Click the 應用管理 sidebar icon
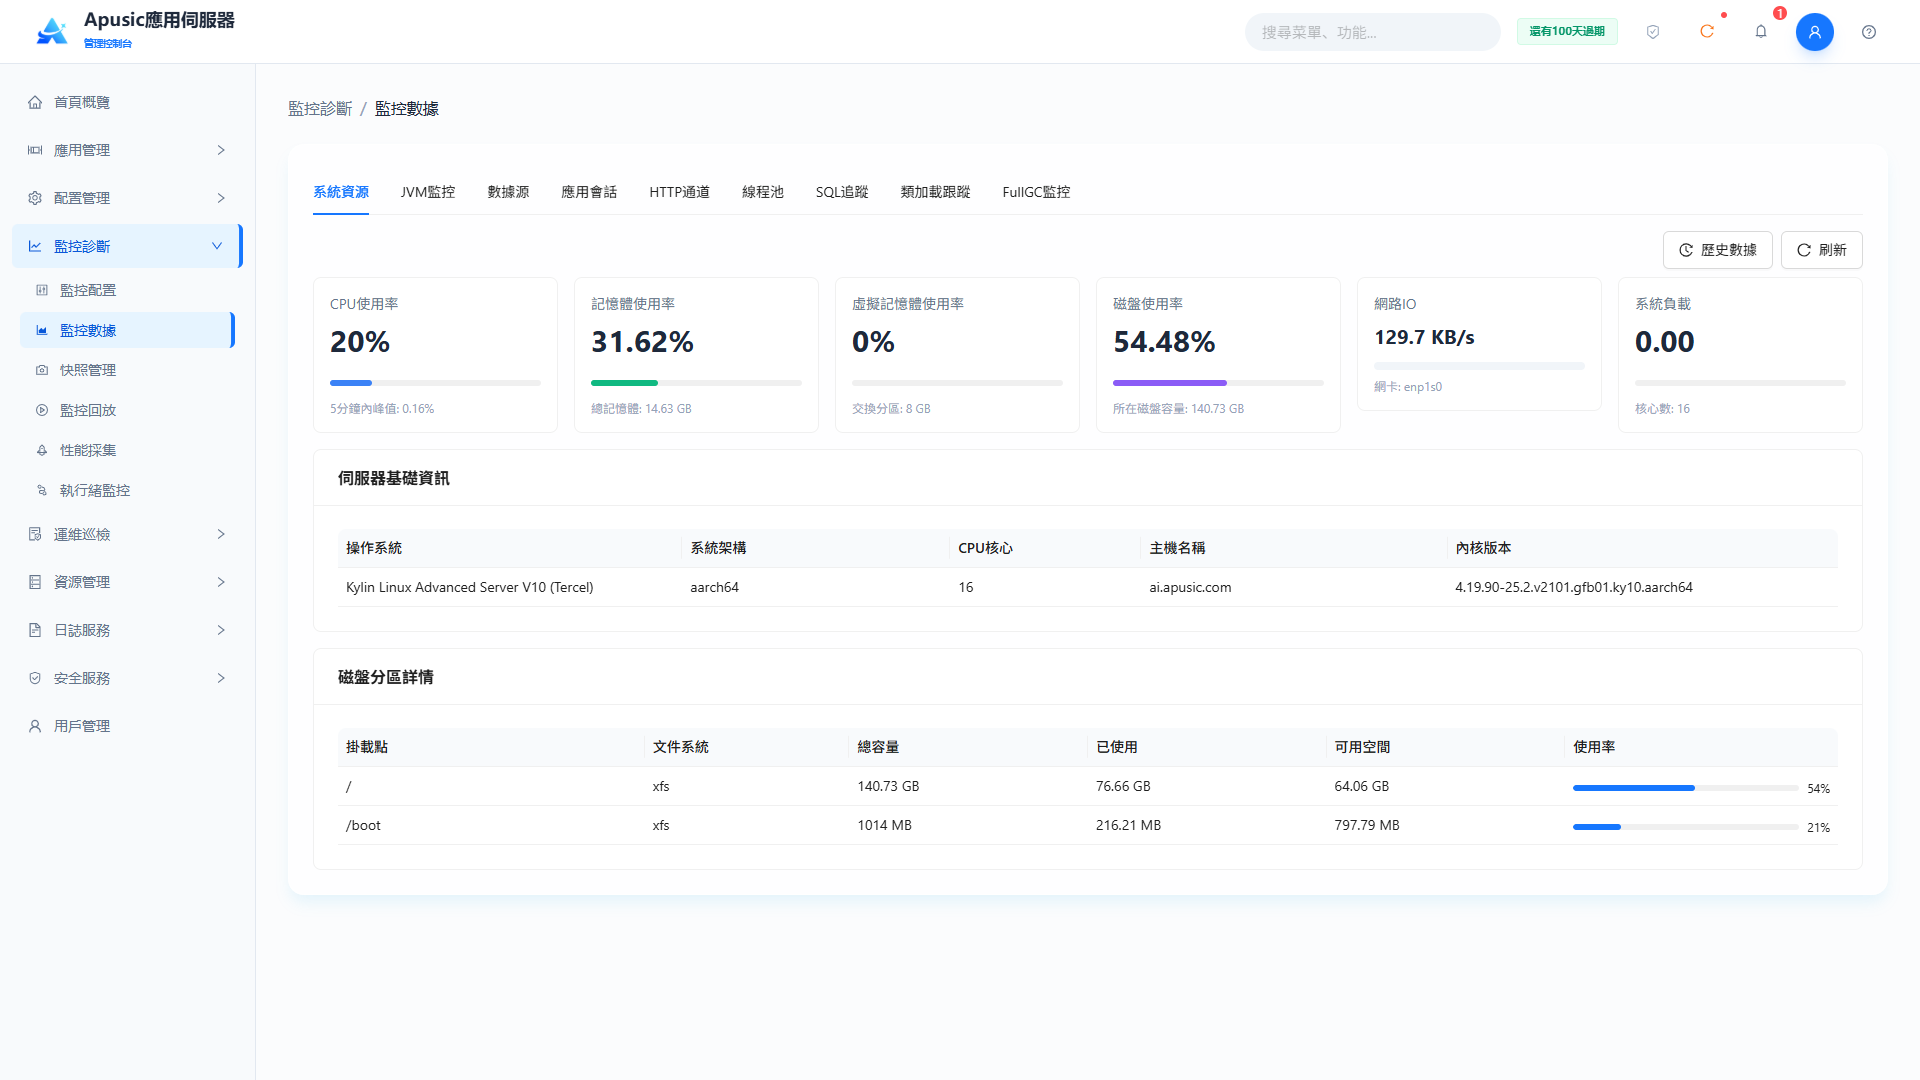The image size is (1920, 1080). click(x=35, y=150)
